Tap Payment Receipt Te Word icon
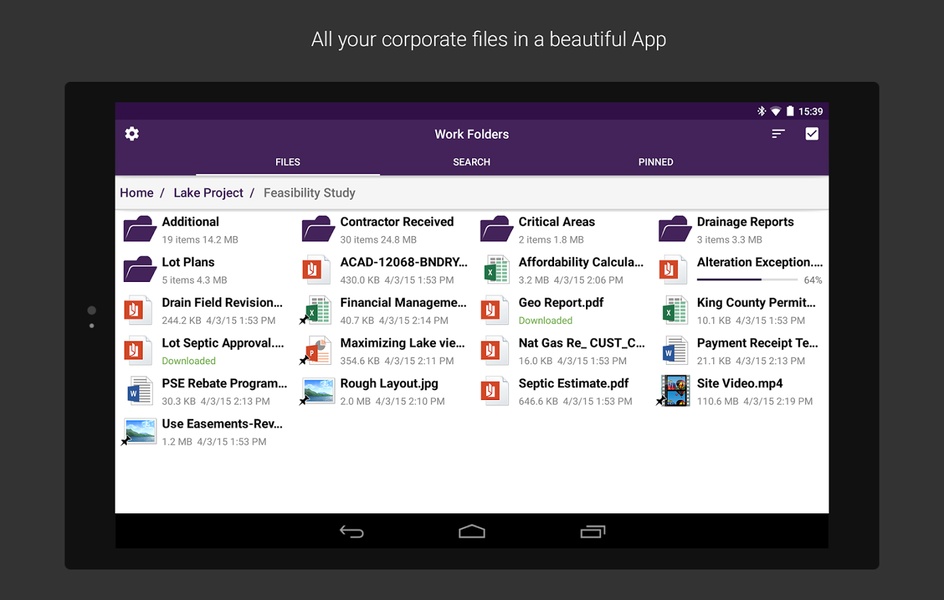 point(674,350)
